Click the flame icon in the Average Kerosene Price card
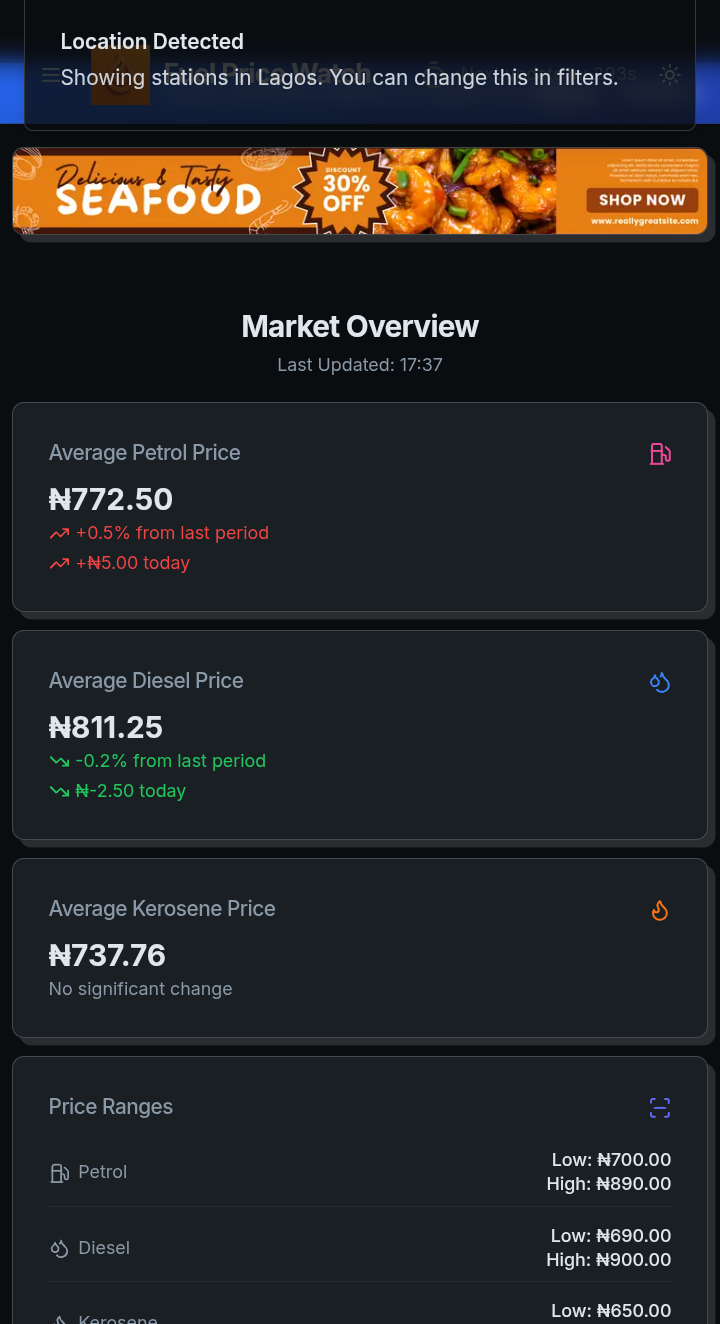Viewport: 720px width, 1324px height. click(x=660, y=910)
